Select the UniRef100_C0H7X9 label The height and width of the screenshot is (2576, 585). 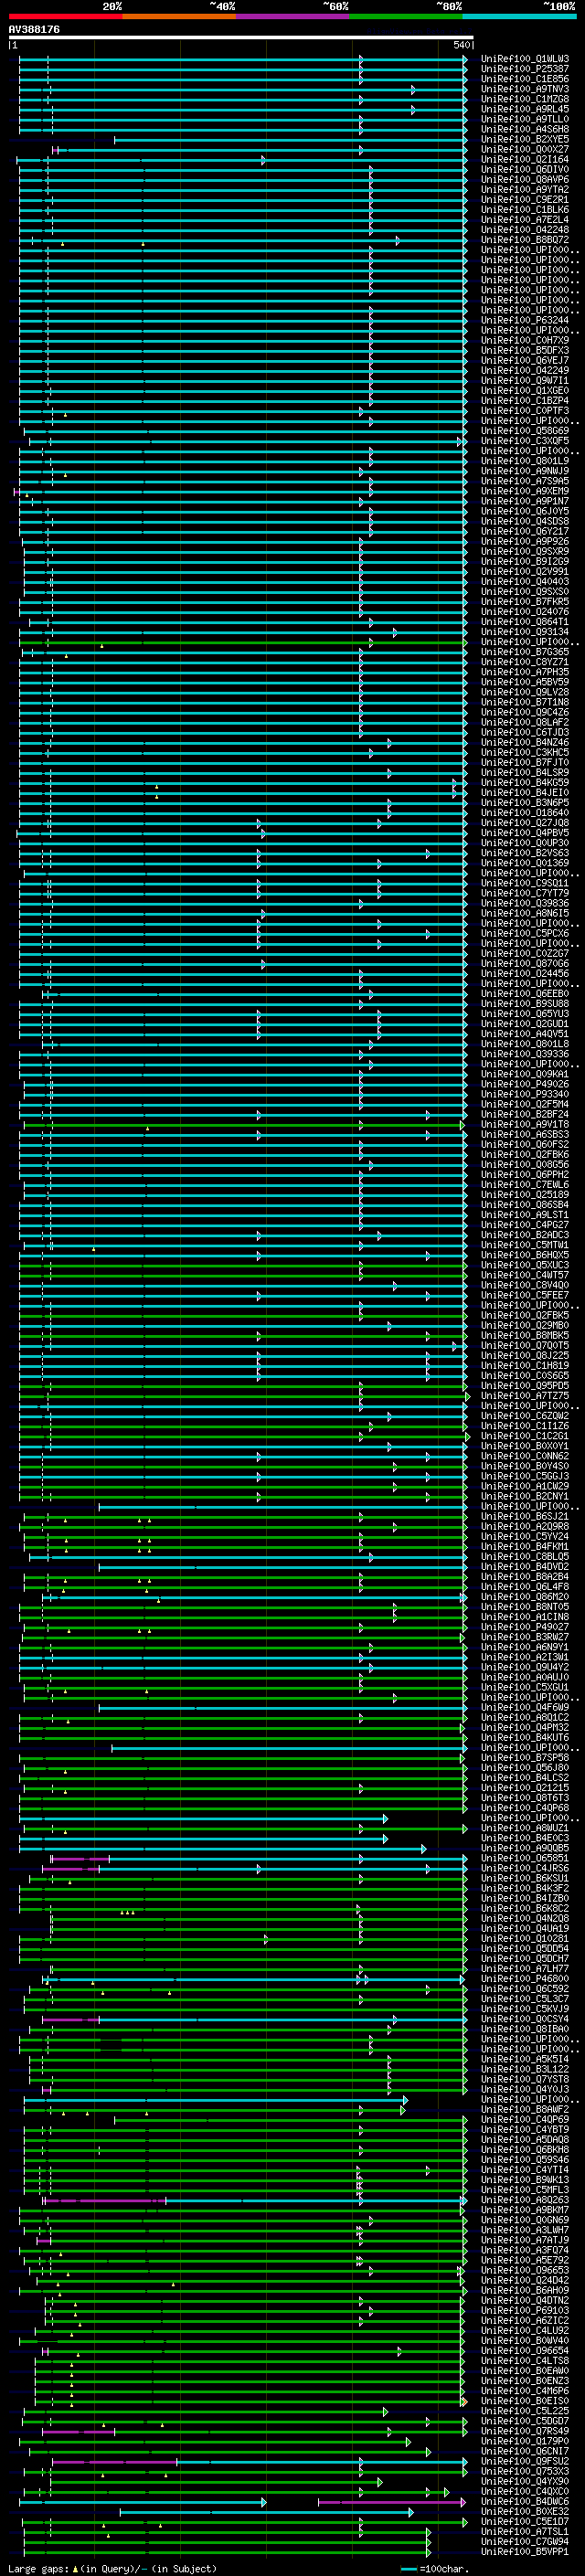pos(525,340)
